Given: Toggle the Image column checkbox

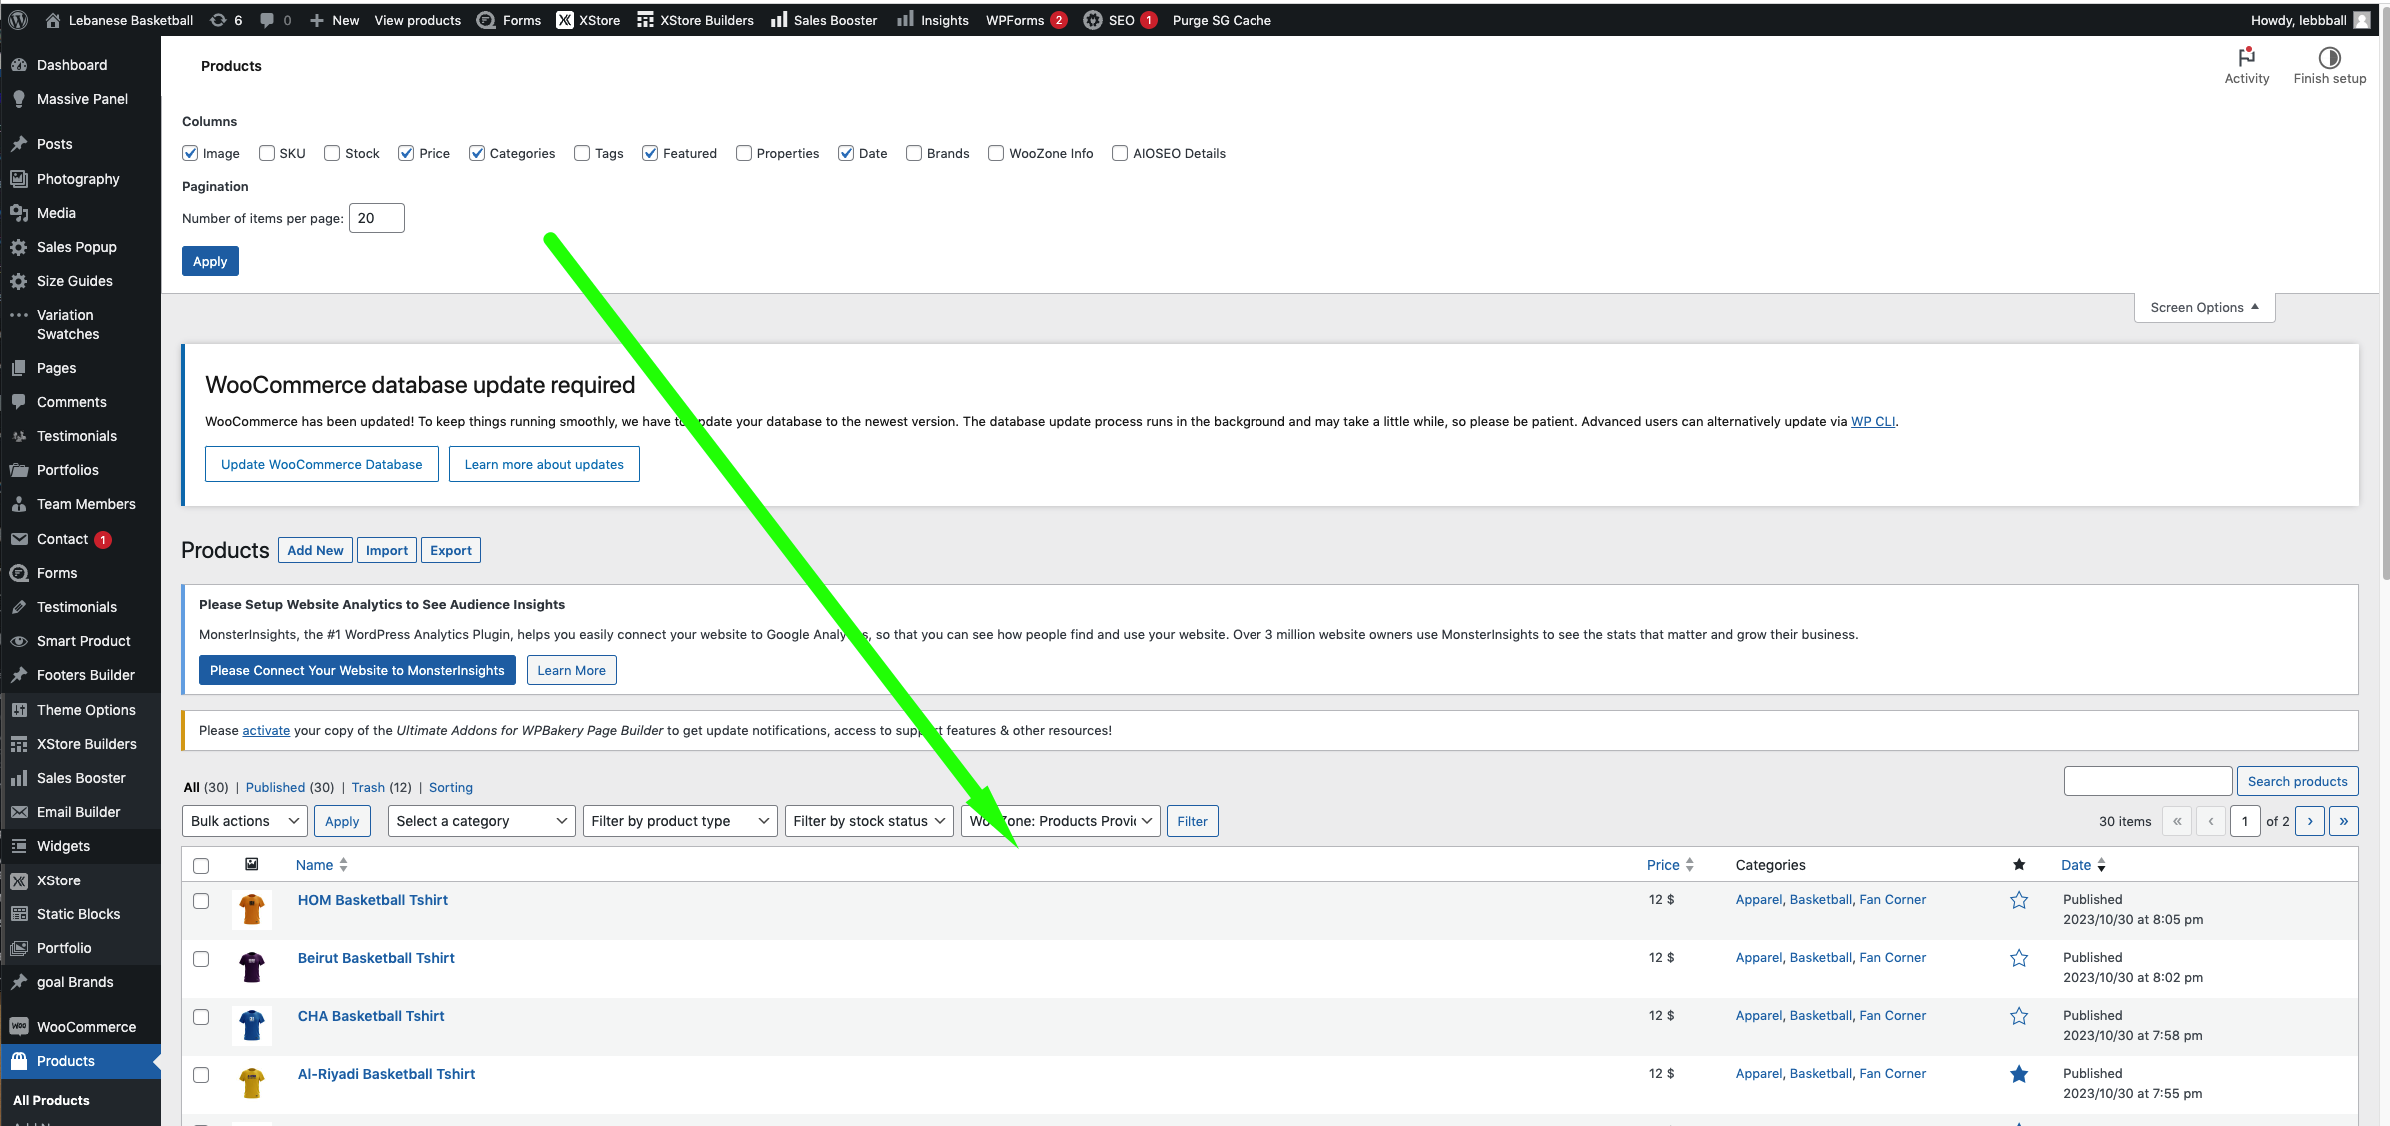Looking at the screenshot, I should pos(191,152).
